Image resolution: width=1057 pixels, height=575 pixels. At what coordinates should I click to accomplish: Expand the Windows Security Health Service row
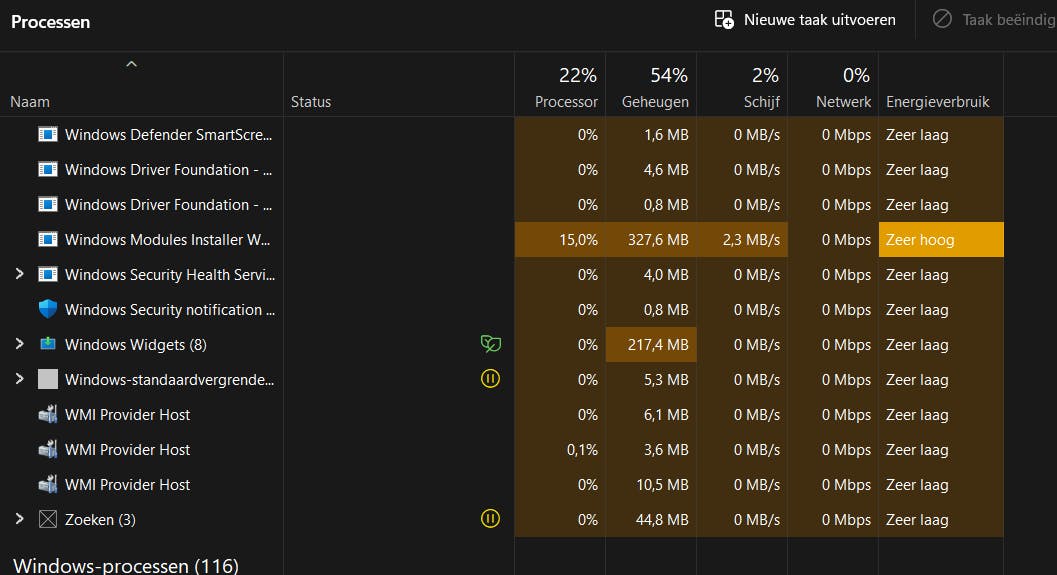19,274
